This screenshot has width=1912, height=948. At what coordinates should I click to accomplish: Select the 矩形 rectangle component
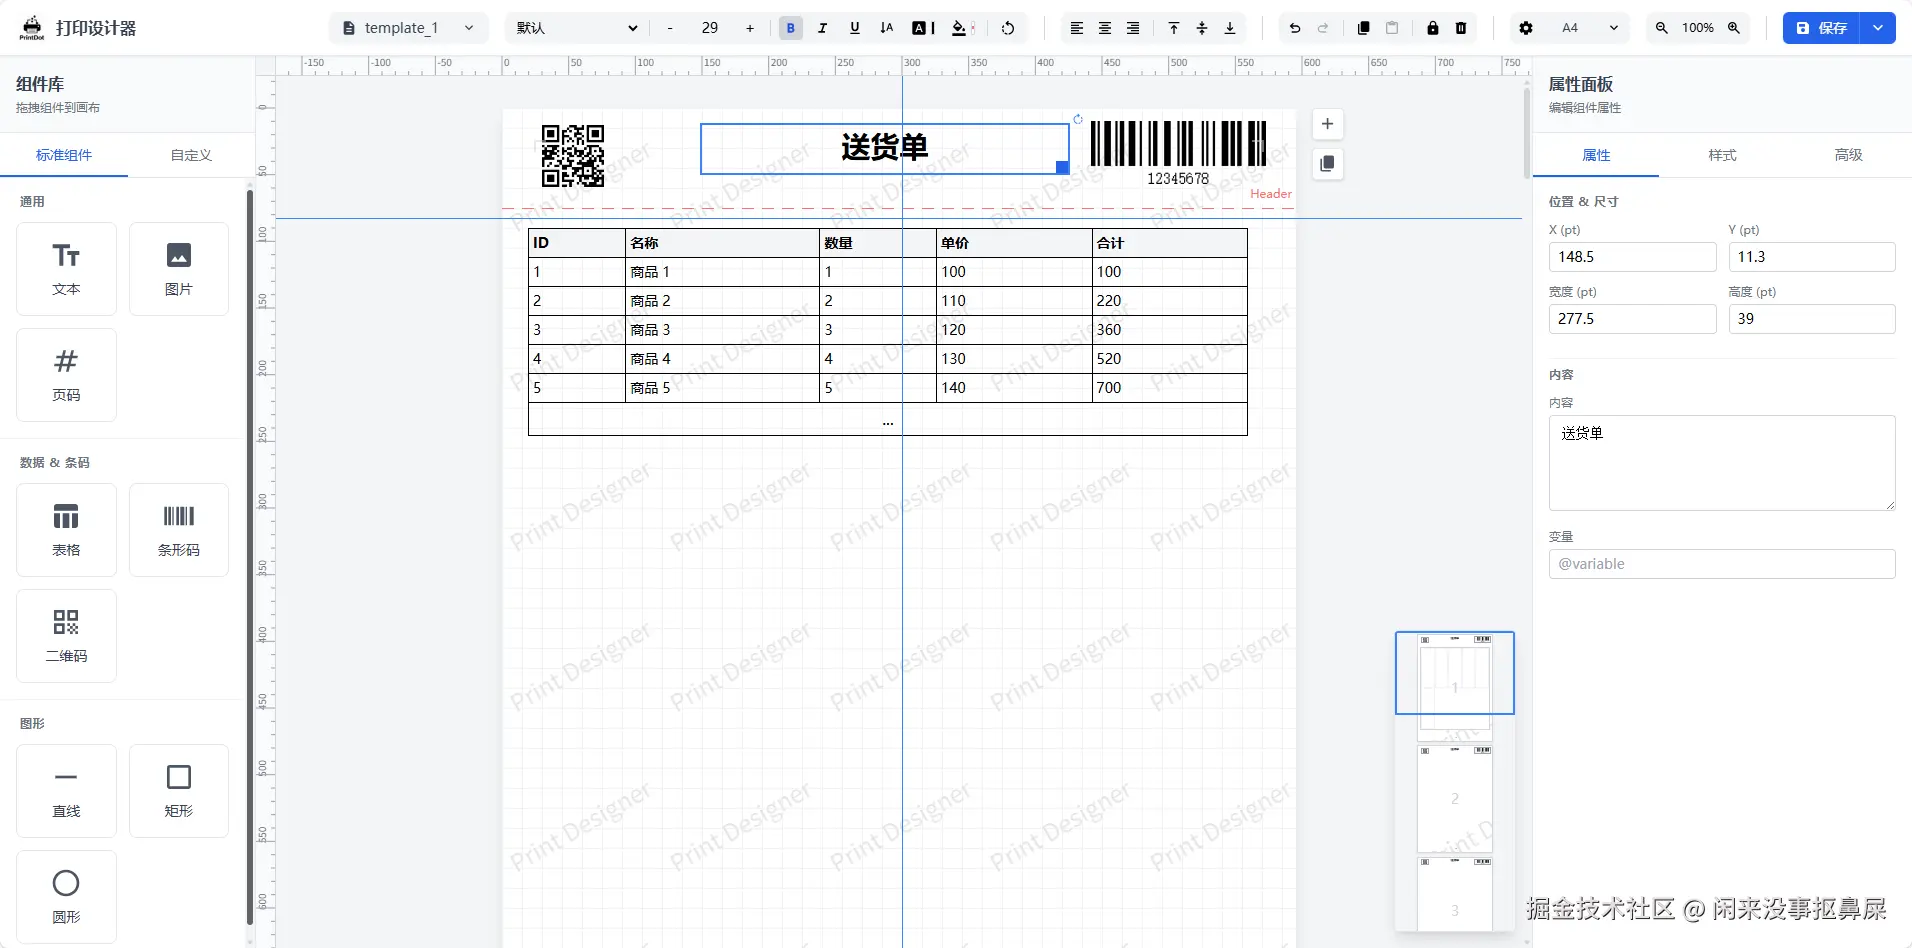179,791
